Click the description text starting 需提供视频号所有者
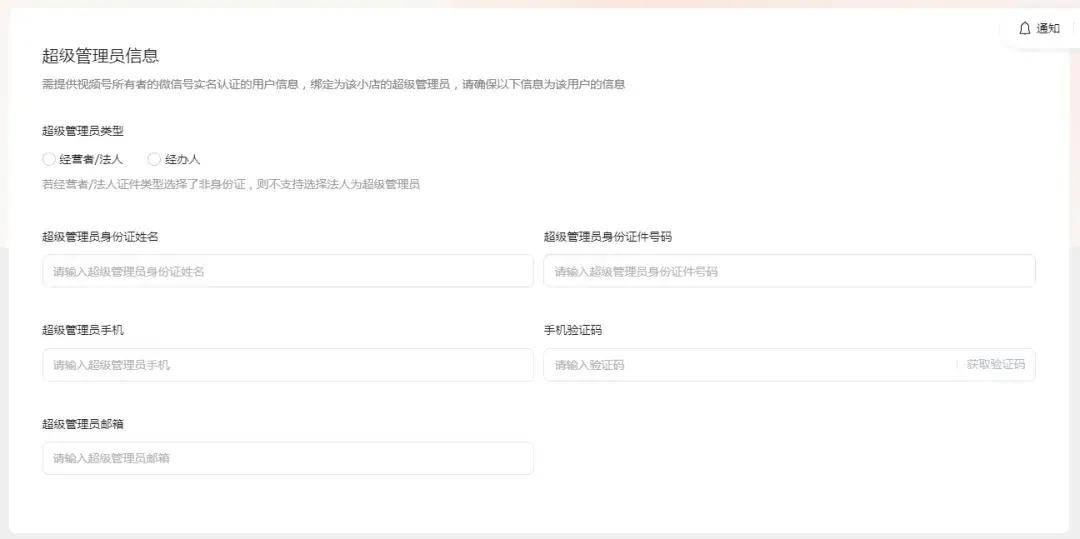This screenshot has height=539, width=1080. (x=333, y=85)
